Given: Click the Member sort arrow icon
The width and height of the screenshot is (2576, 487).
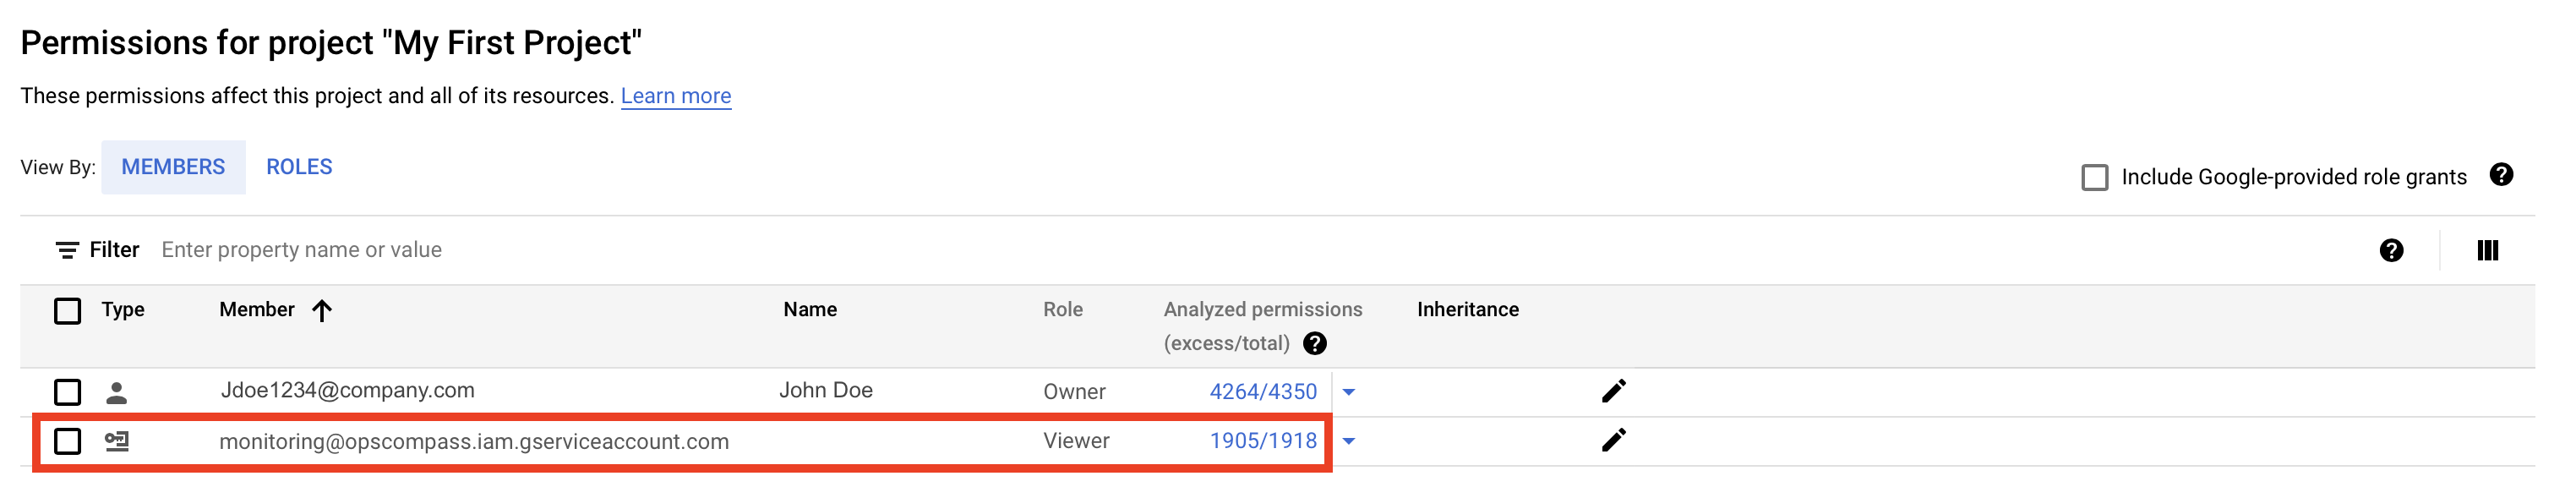Looking at the screenshot, I should 321,310.
